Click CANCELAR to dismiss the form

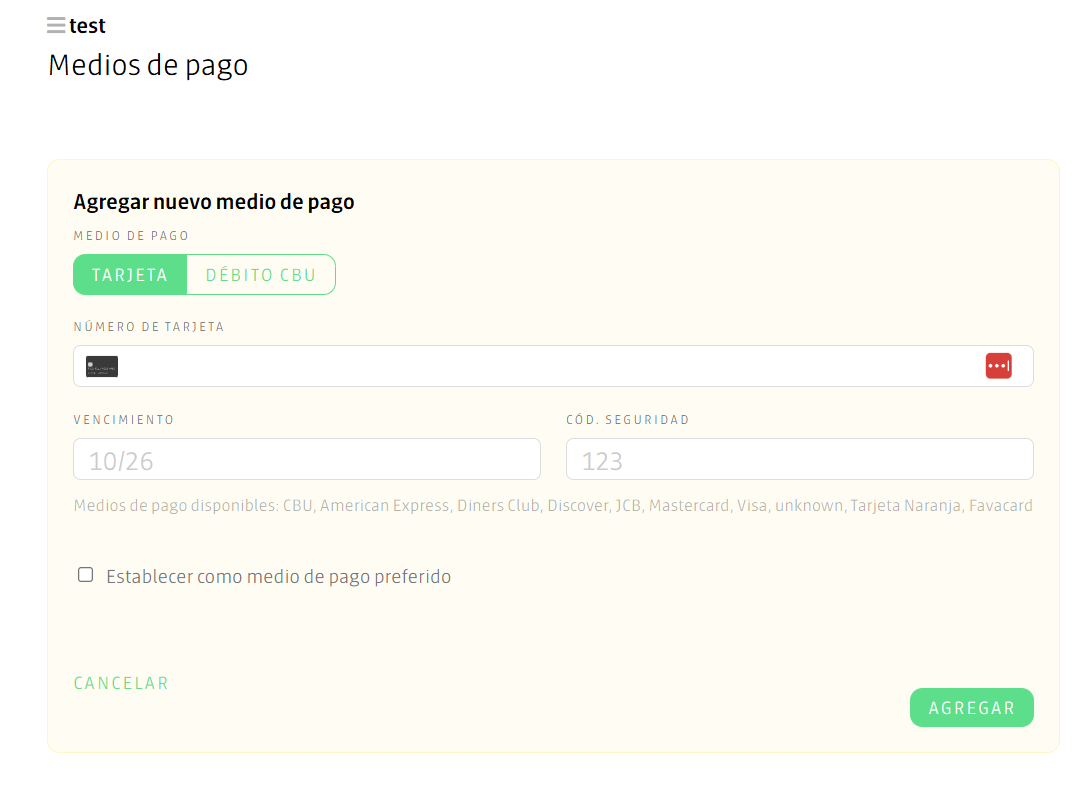tap(120, 682)
